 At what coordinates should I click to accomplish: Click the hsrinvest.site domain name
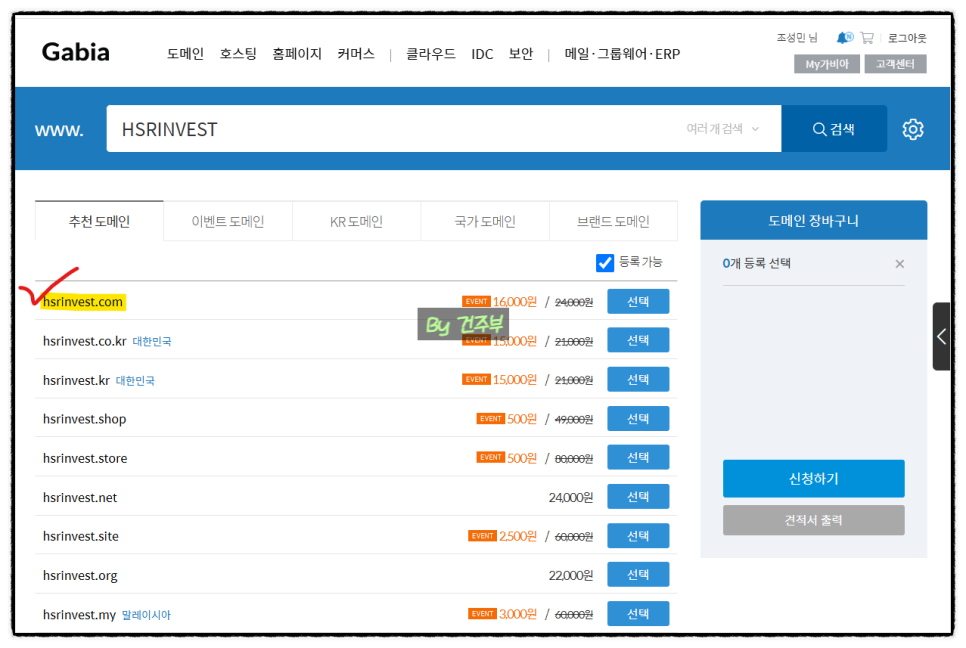click(81, 537)
